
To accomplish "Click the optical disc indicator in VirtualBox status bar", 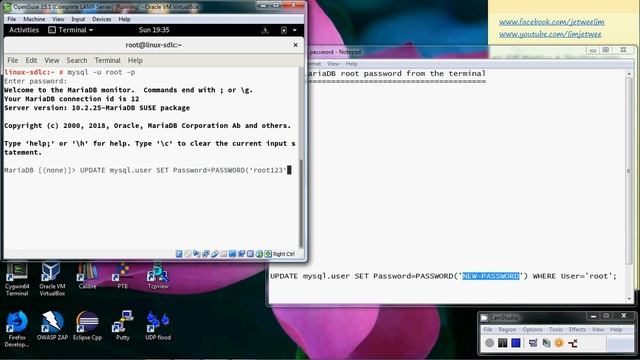I will click(188, 254).
